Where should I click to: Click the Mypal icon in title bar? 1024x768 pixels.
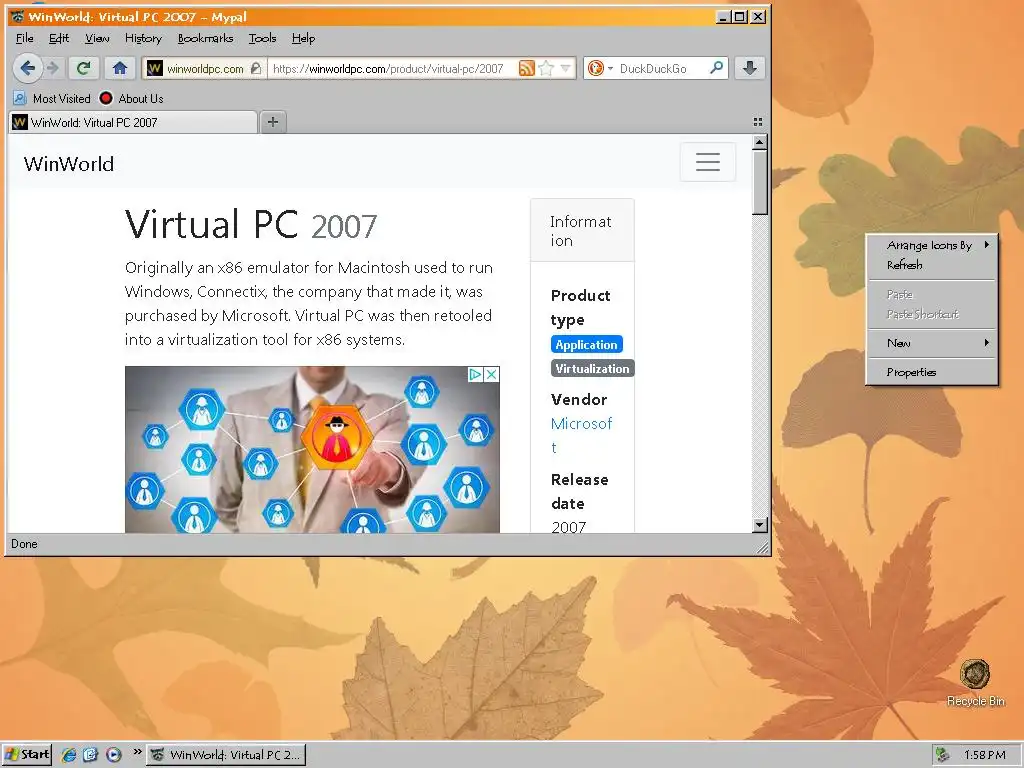18,16
